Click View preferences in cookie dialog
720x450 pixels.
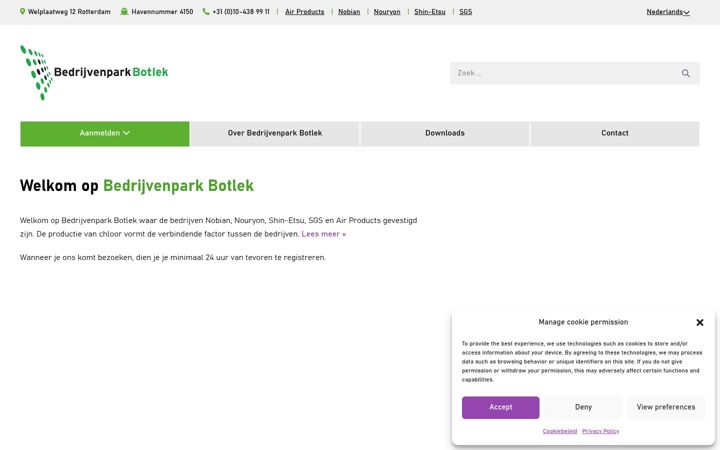point(666,407)
